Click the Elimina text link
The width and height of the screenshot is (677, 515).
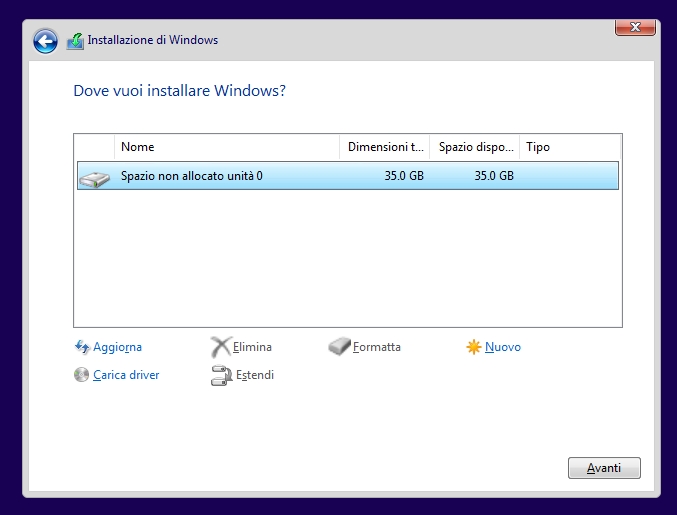252,347
